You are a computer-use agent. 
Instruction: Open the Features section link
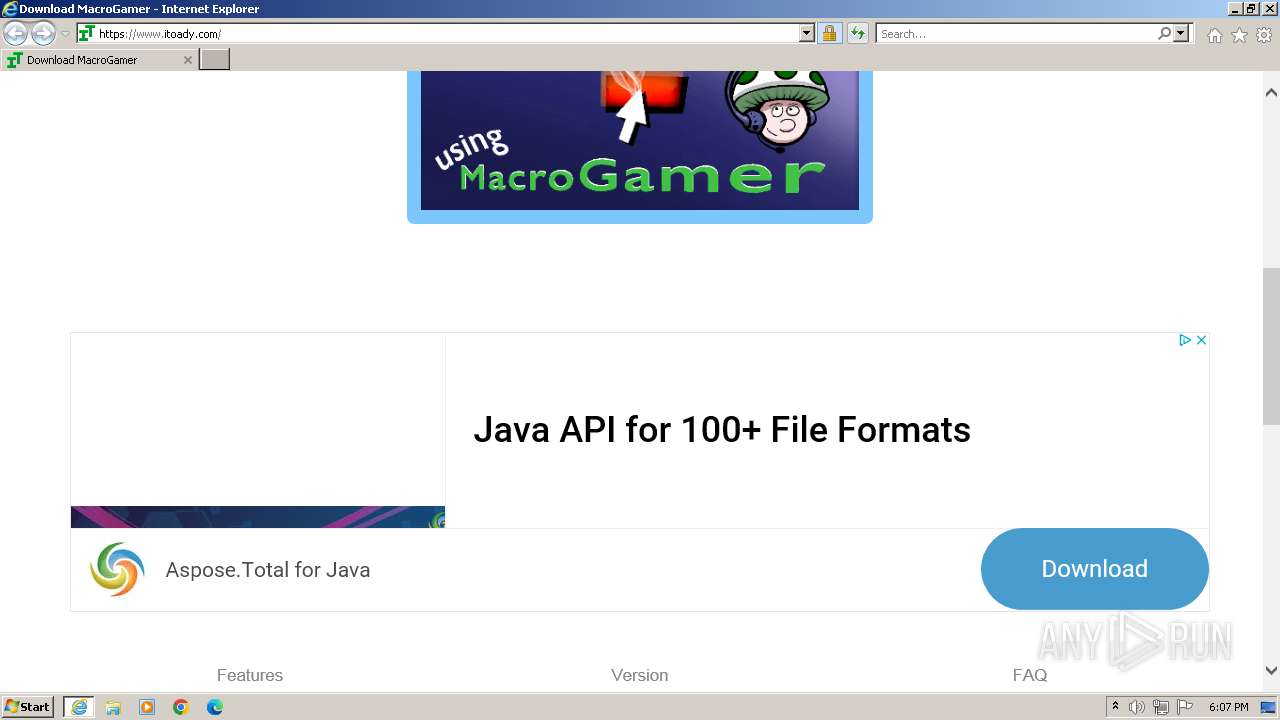pyautogui.click(x=250, y=675)
